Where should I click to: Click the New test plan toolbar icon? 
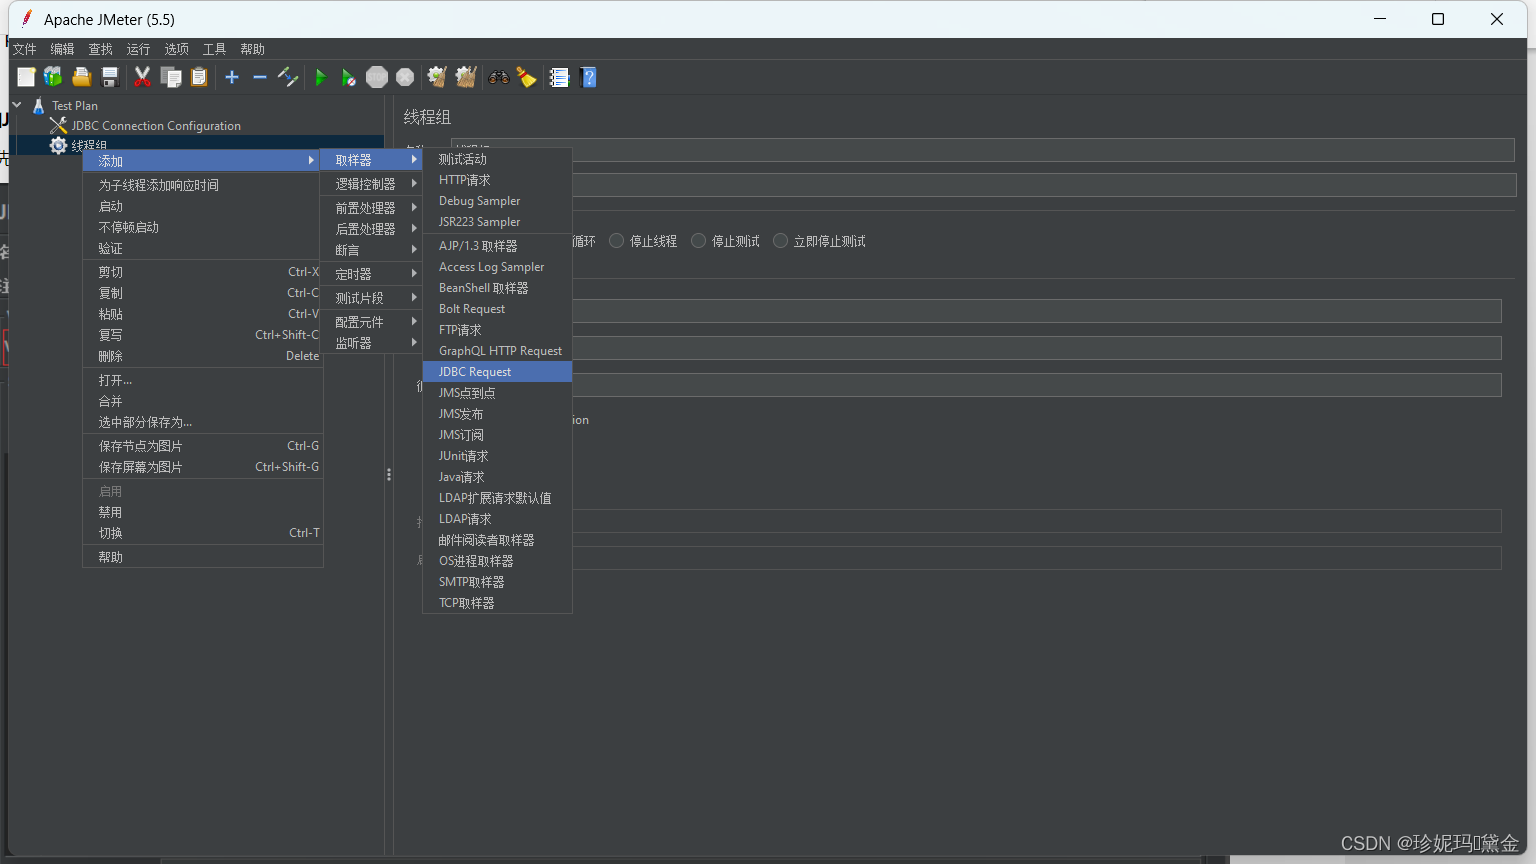tap(26, 77)
